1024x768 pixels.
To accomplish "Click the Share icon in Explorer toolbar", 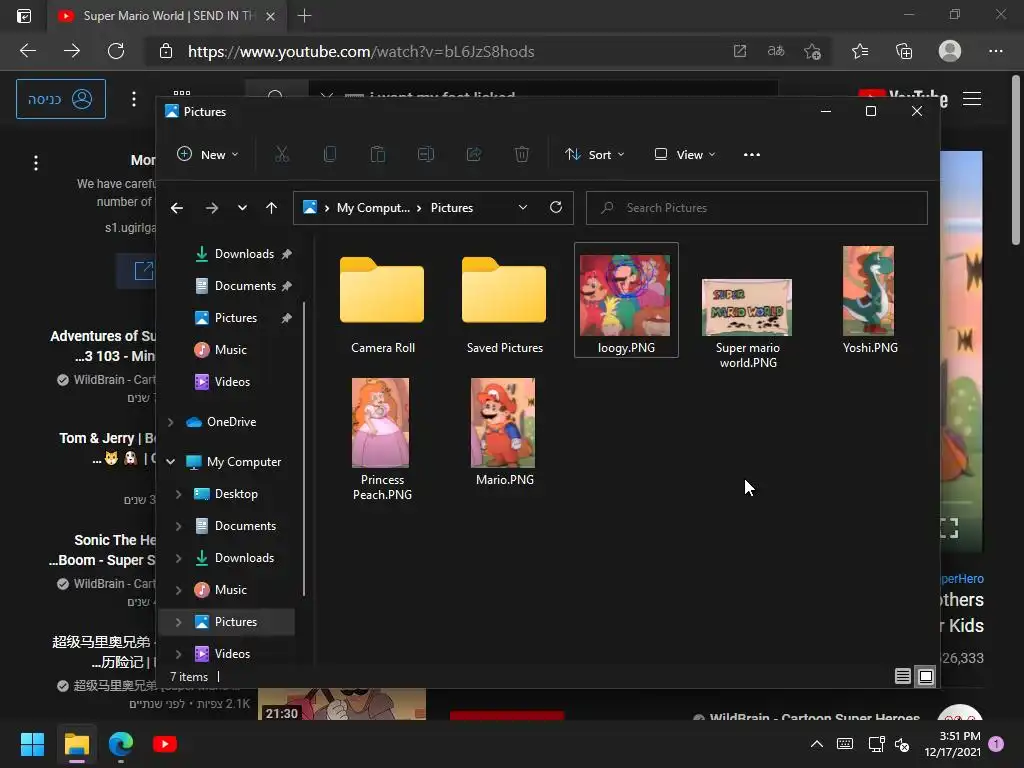I will 473,155.
